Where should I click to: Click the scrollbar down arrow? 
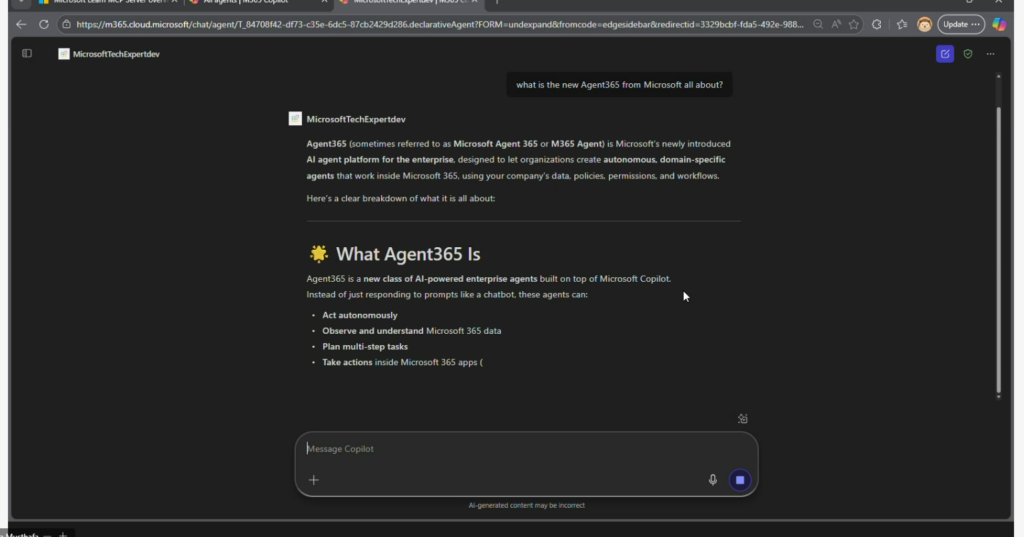pos(998,397)
